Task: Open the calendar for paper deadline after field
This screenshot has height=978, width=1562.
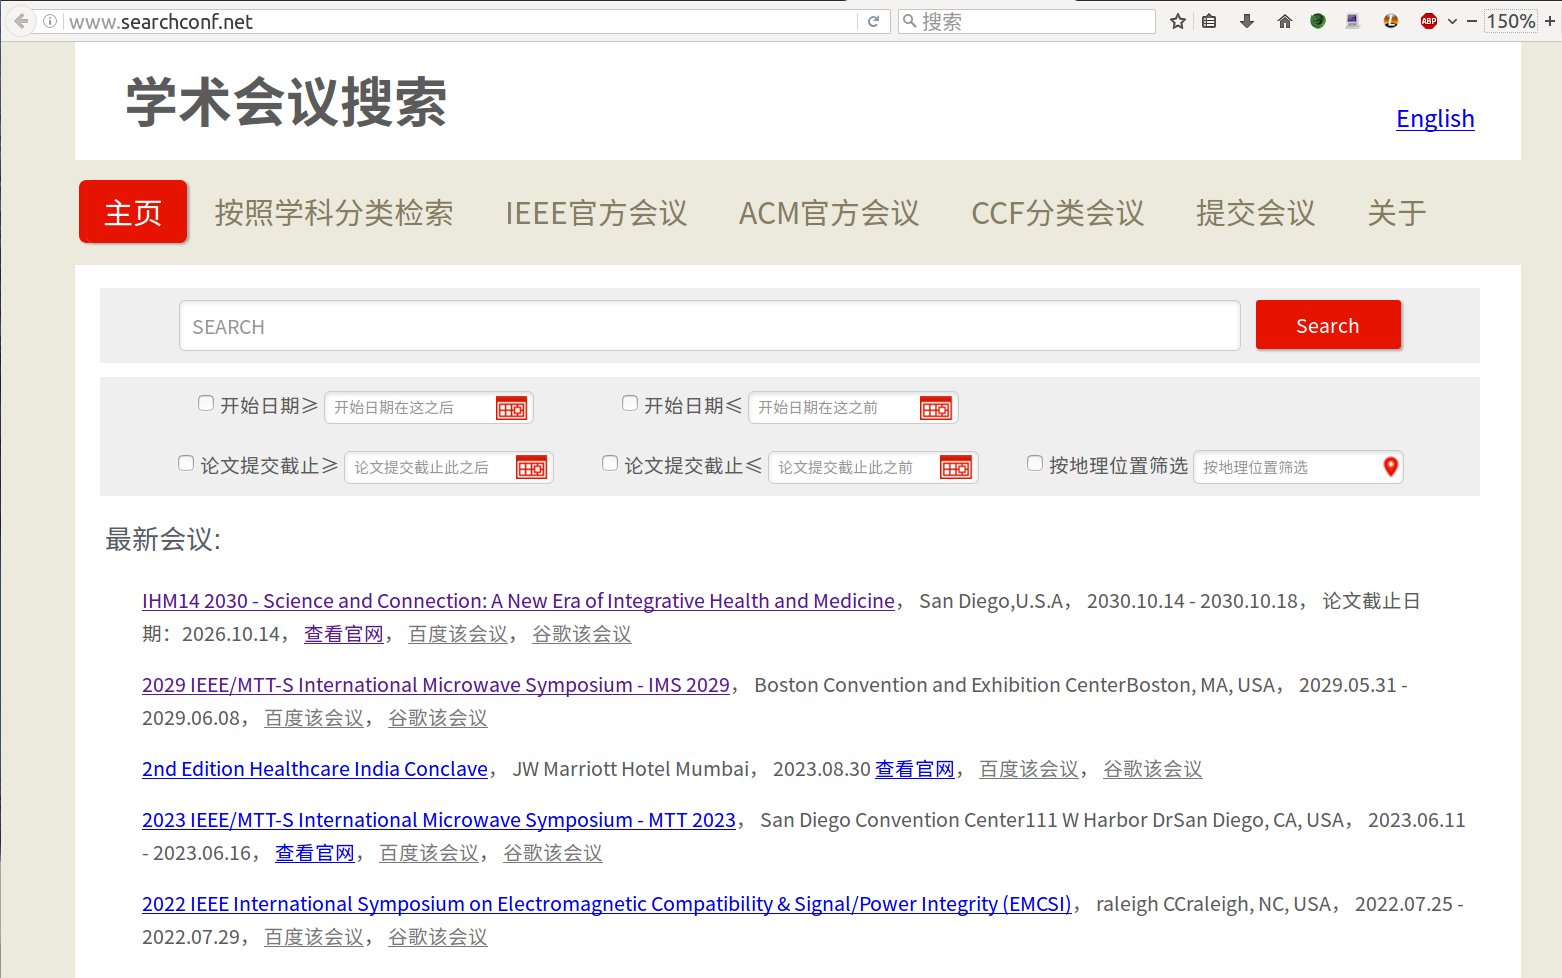Action: 530,467
